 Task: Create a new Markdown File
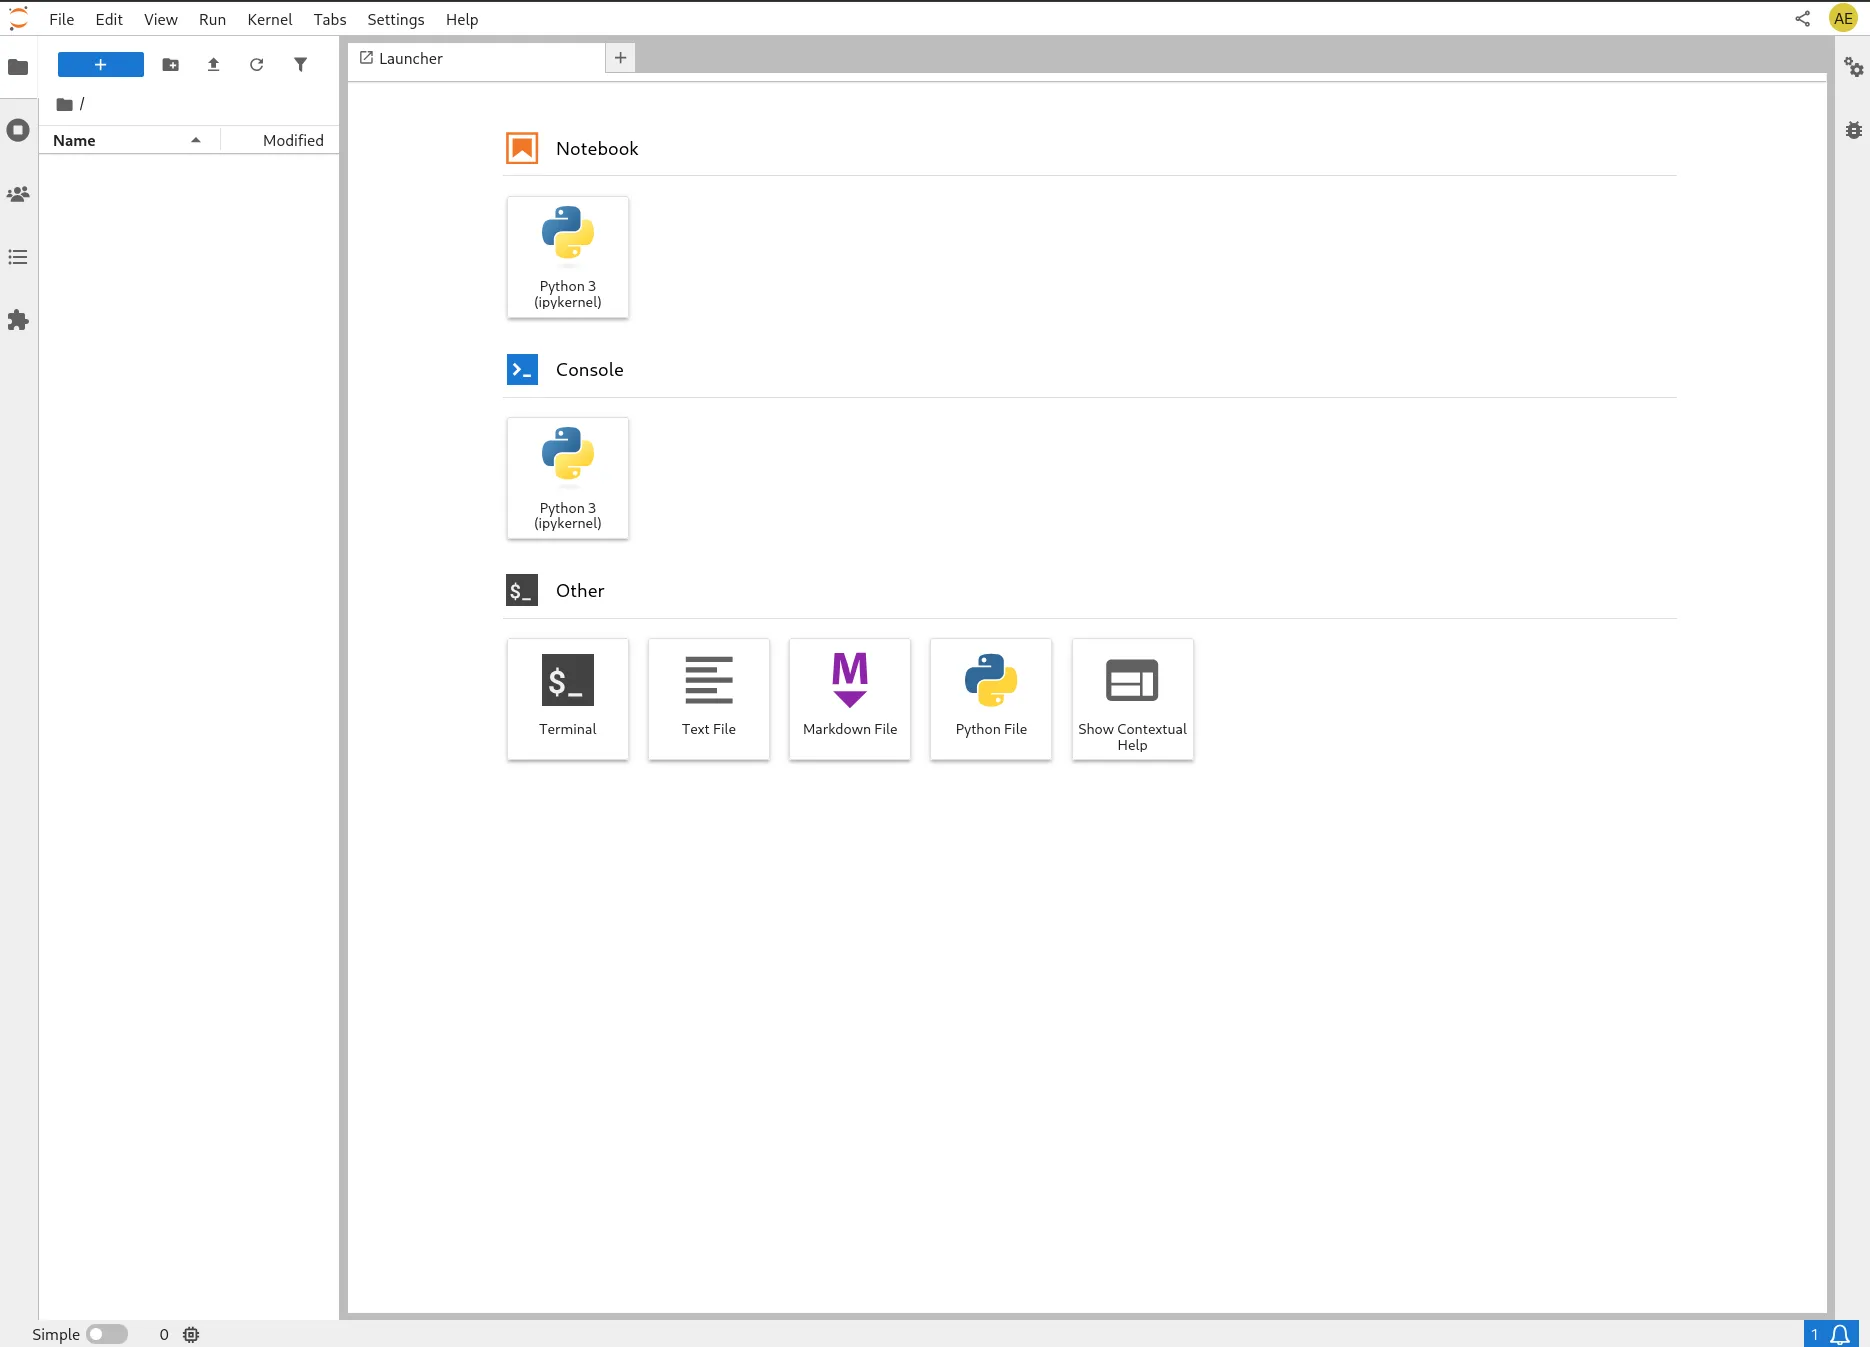[x=849, y=699]
